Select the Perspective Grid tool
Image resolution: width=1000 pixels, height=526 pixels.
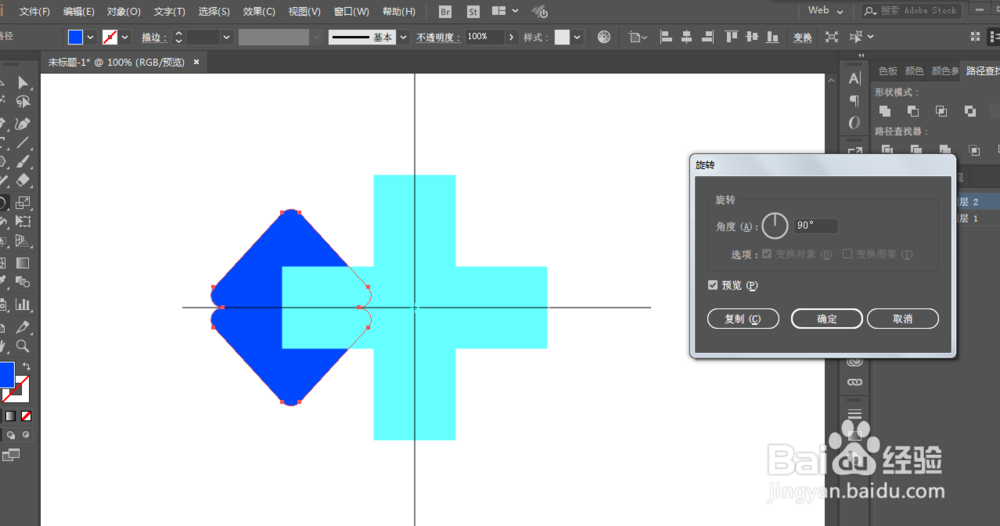23,241
